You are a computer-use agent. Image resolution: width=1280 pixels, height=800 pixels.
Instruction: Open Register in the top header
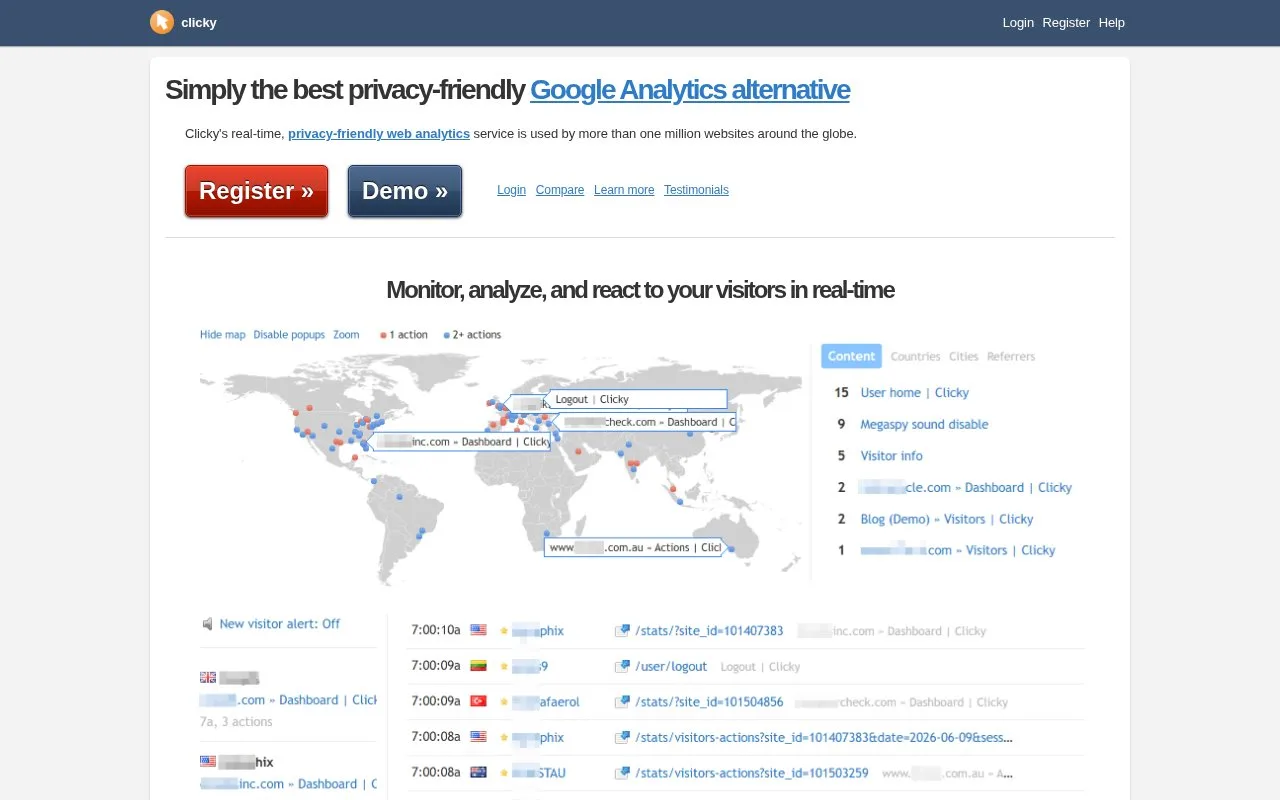click(x=1066, y=22)
